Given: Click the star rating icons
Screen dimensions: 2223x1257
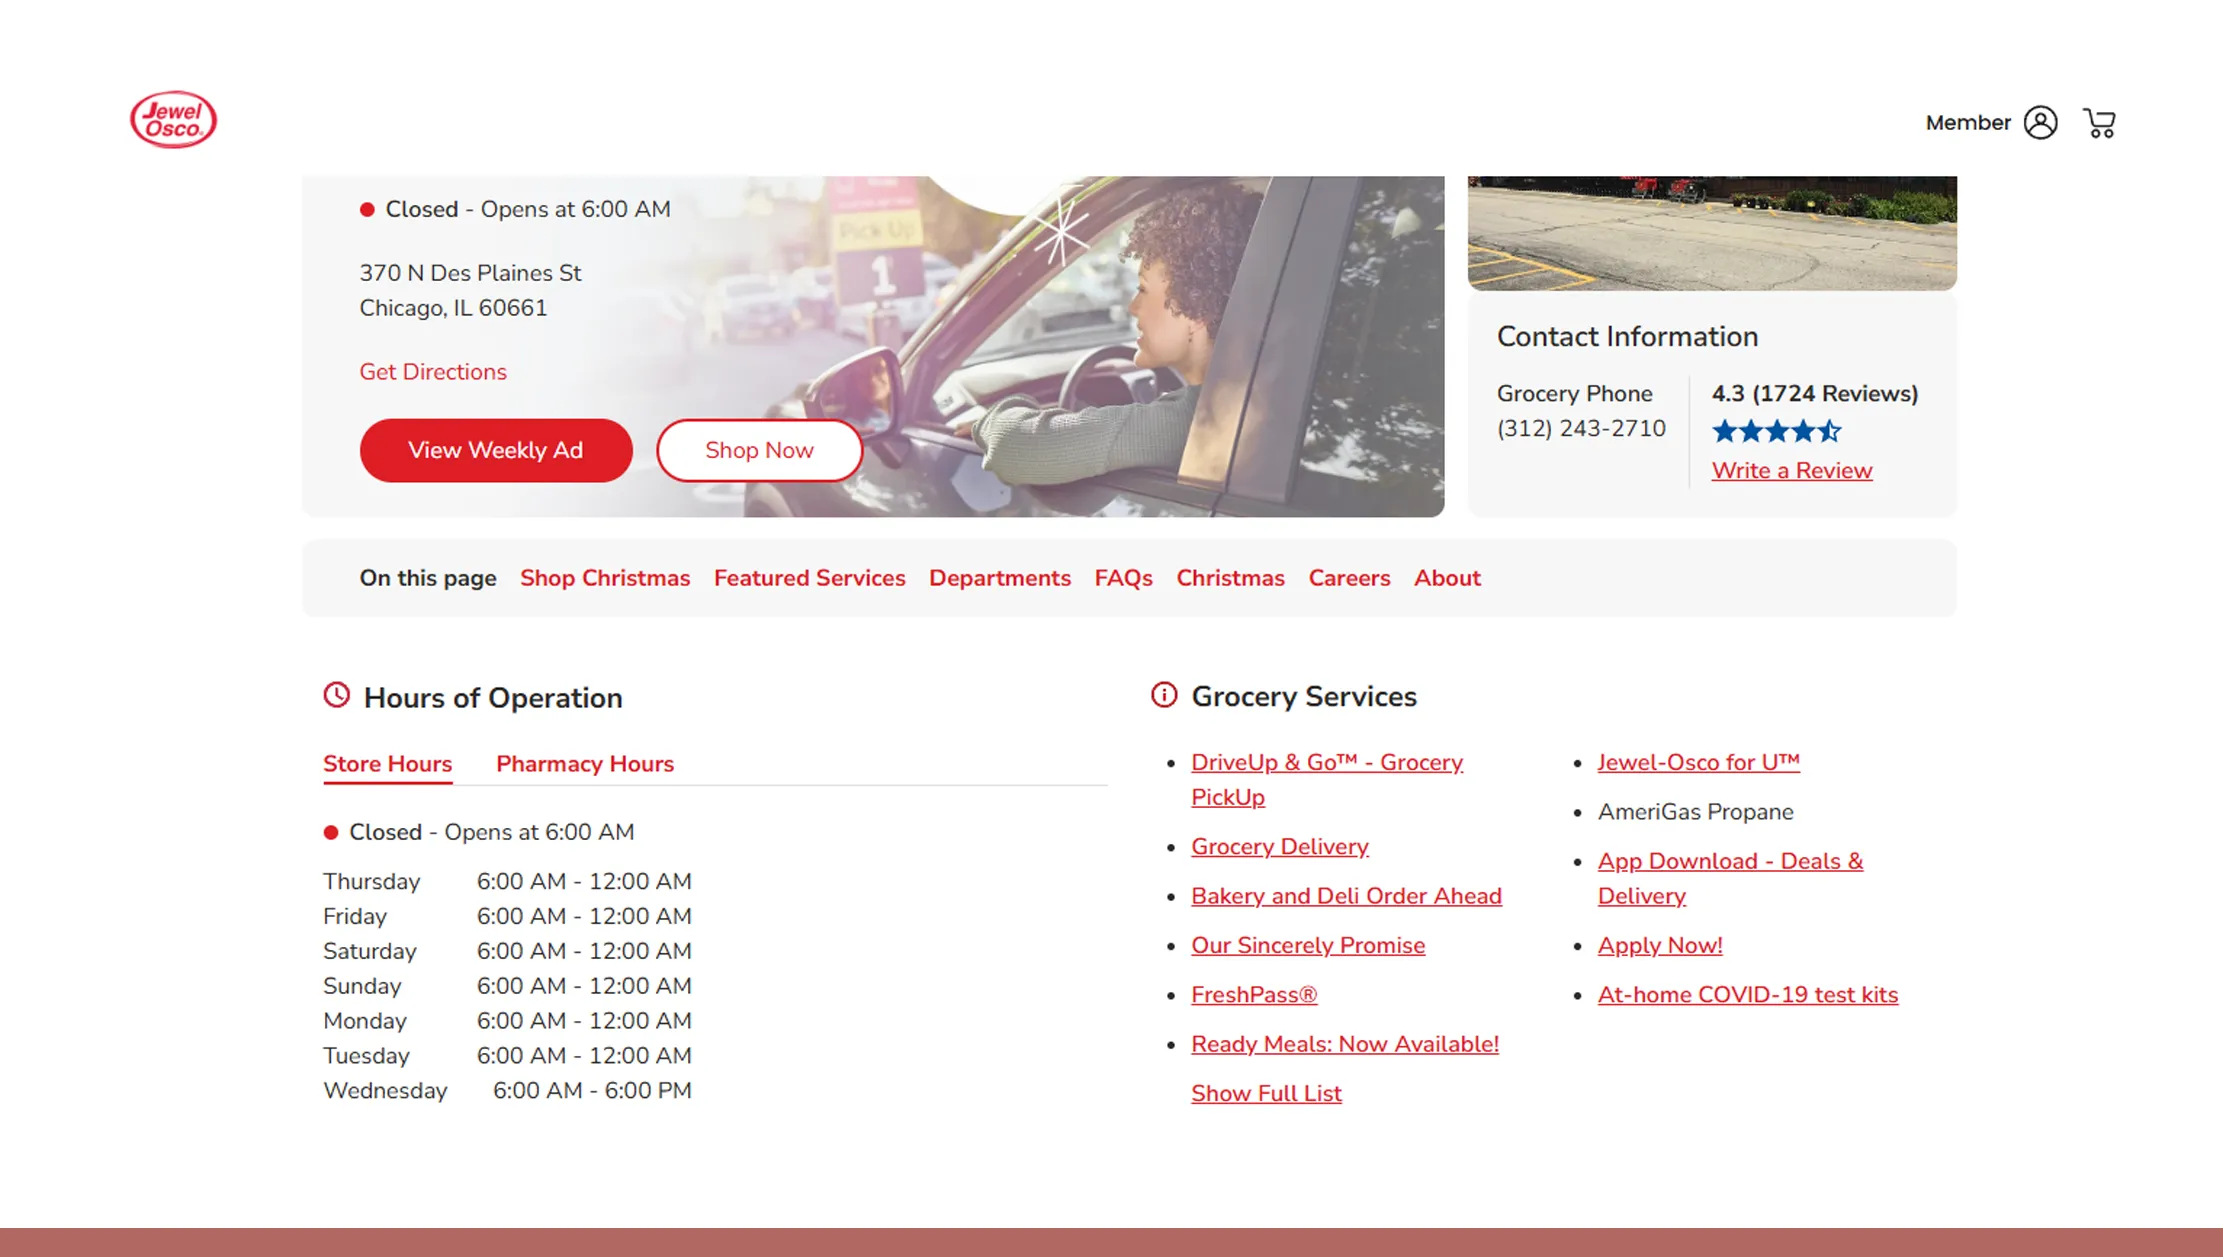Looking at the screenshot, I should click(1776, 431).
